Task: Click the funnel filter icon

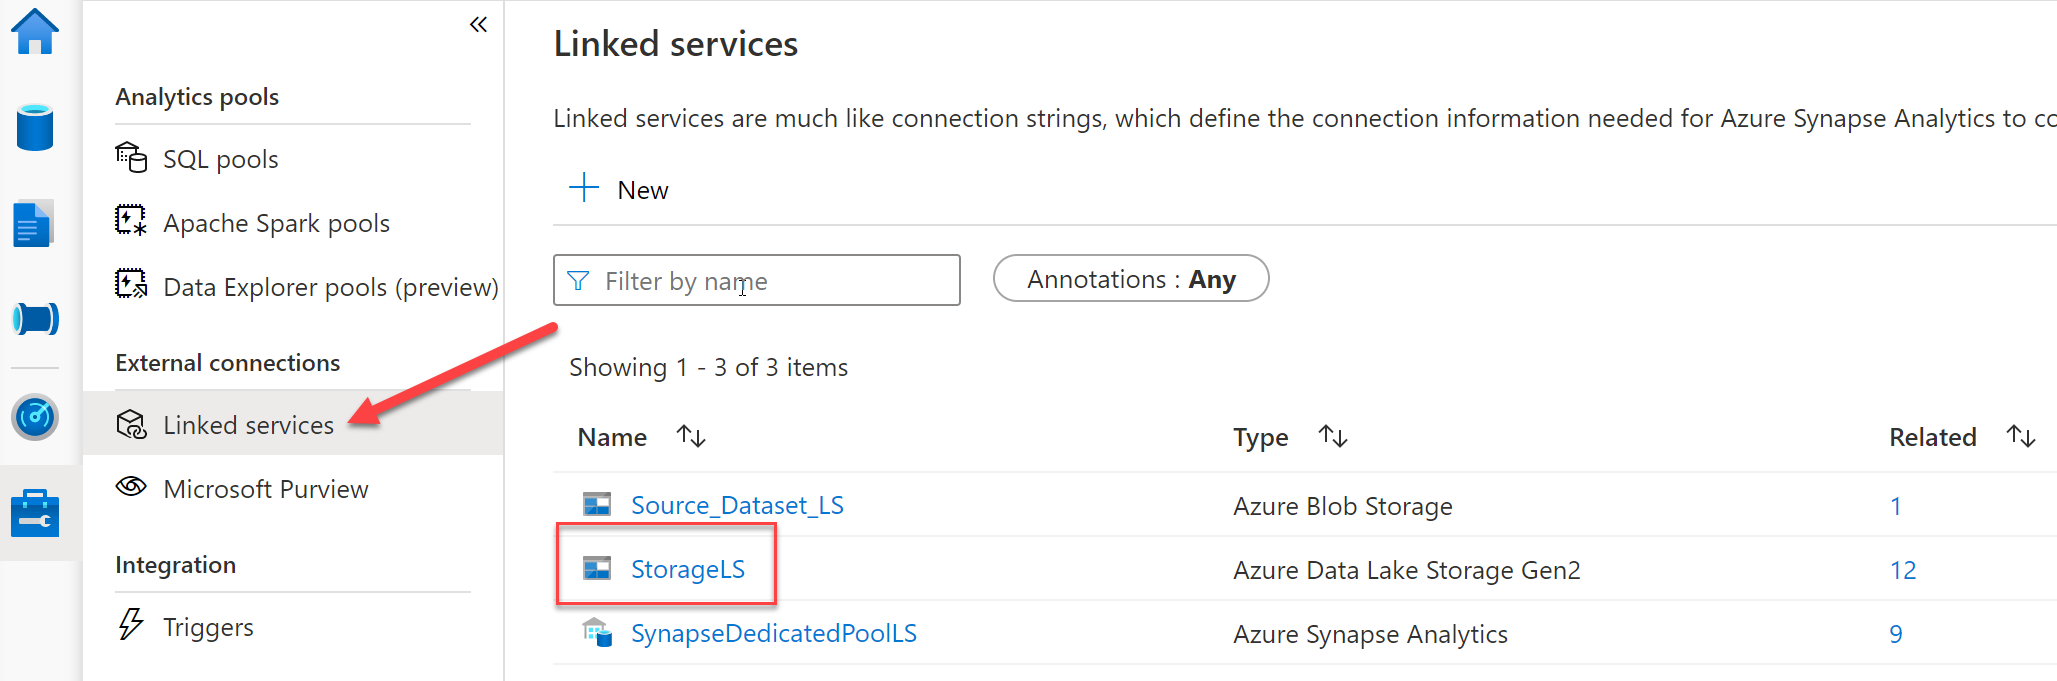Action: pos(578,281)
